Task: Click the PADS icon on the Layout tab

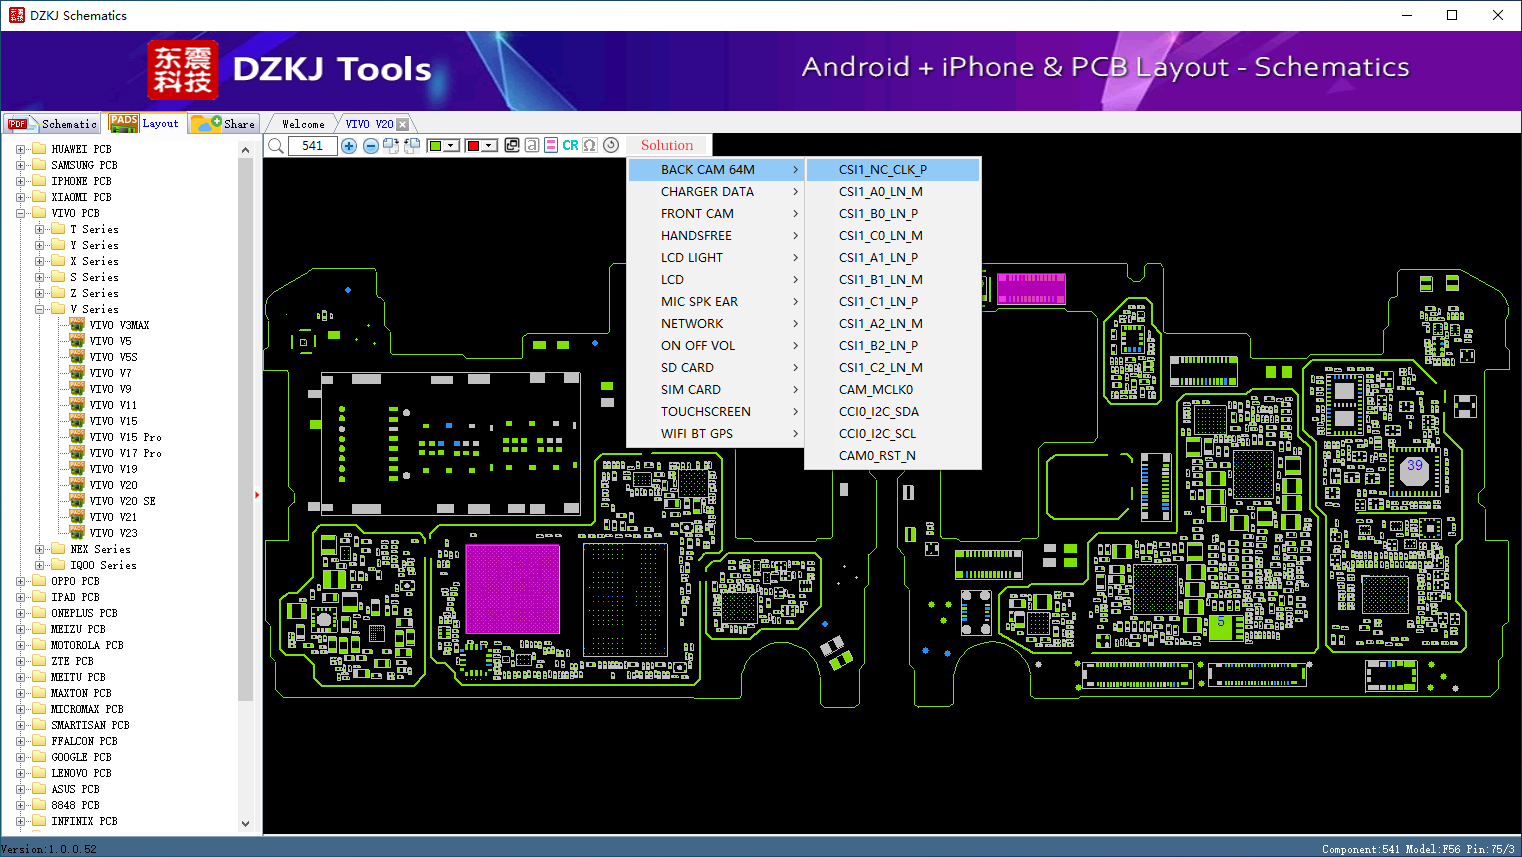Action: 124,123
